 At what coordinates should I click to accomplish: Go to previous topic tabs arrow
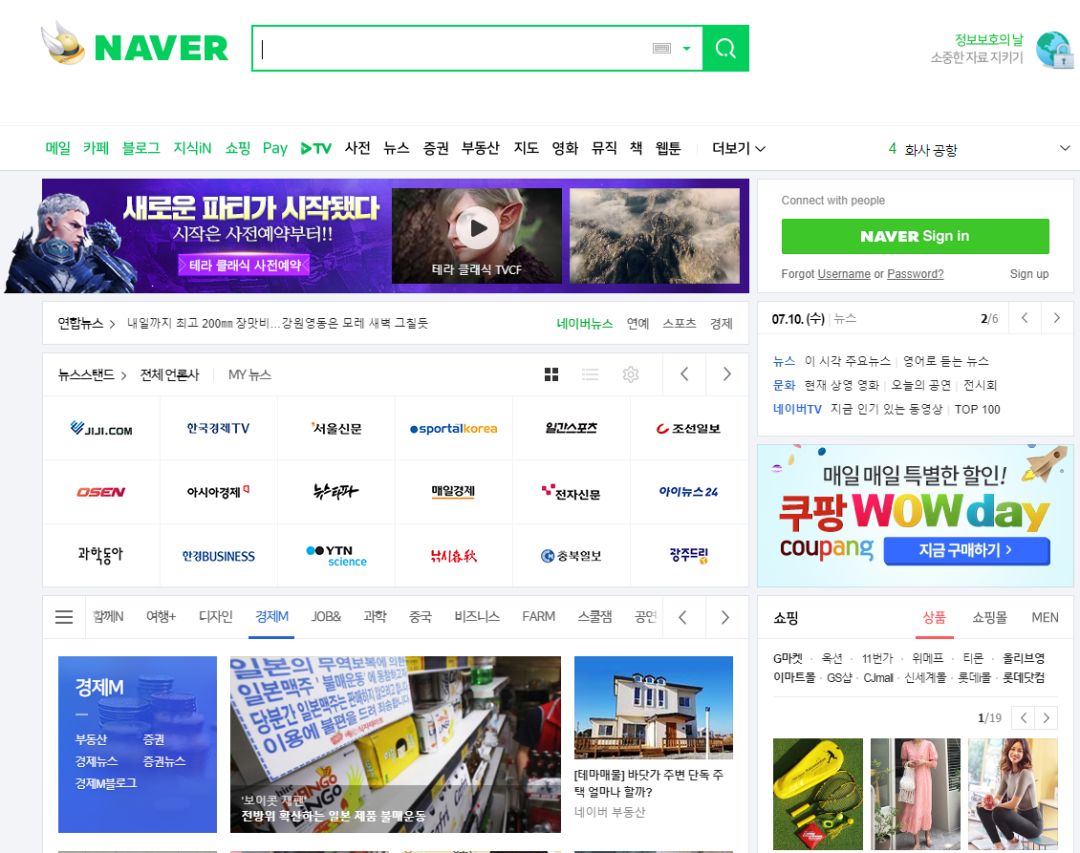pyautogui.click(x=683, y=617)
